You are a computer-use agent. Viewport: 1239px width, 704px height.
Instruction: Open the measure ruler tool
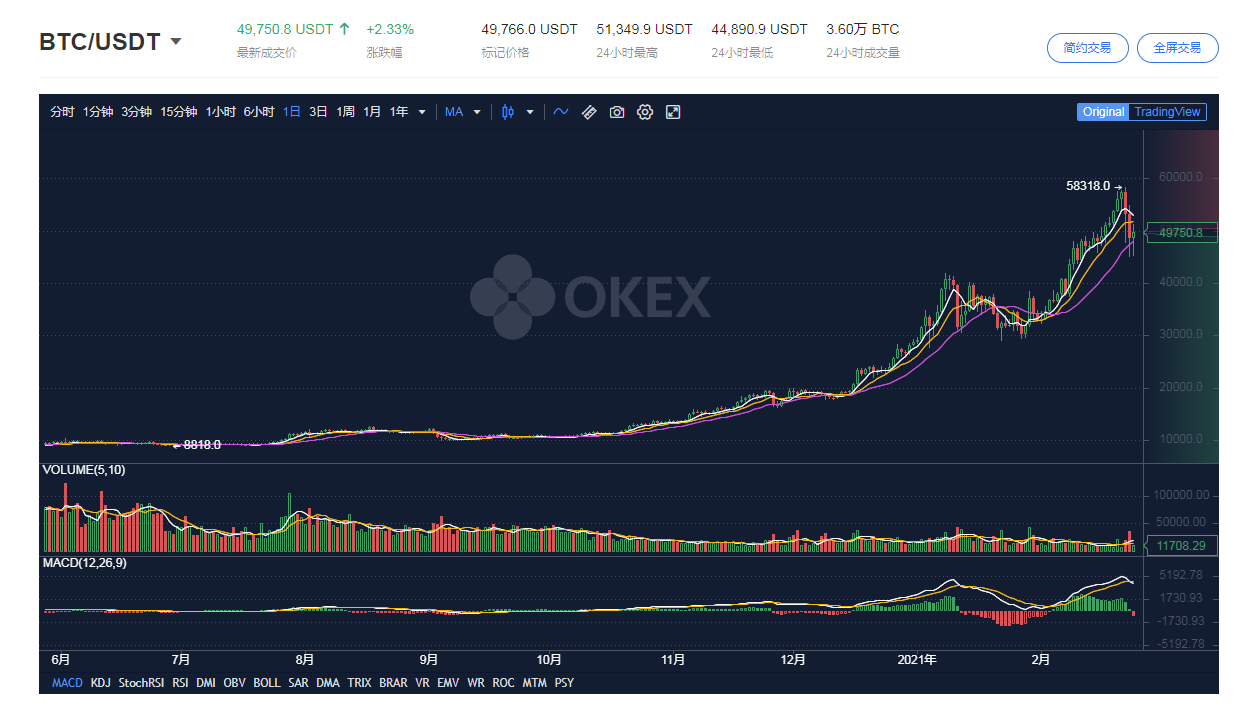tap(589, 112)
